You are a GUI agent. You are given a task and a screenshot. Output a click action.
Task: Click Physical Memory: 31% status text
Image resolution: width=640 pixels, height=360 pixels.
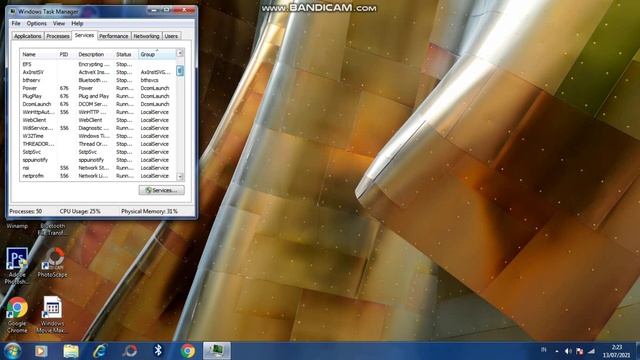point(149,211)
